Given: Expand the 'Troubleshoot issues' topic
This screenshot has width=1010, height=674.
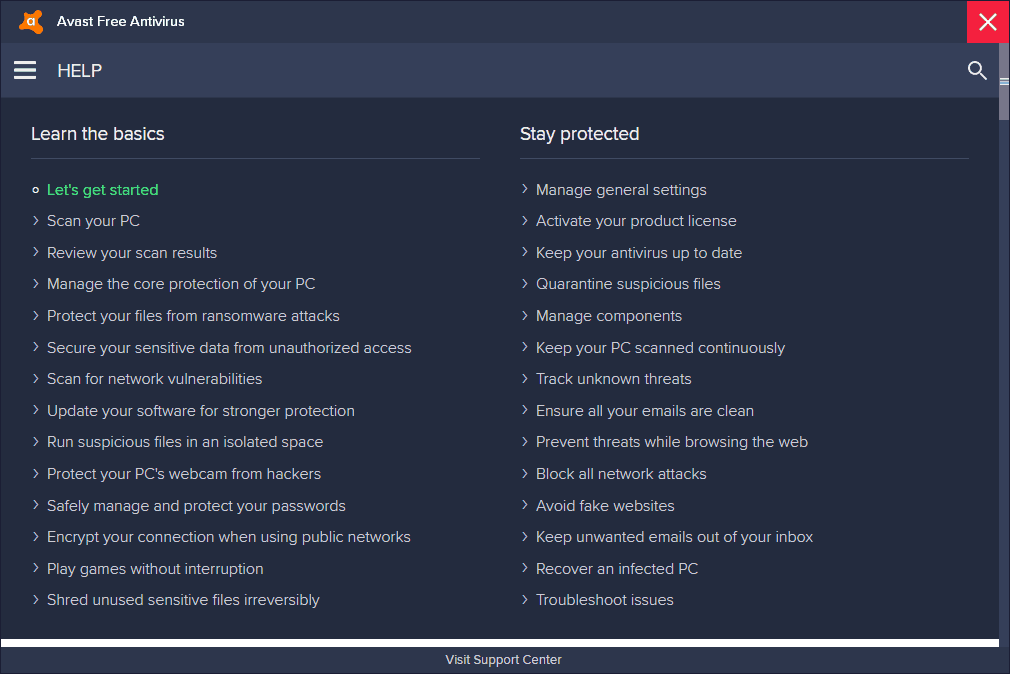Looking at the screenshot, I should tap(604, 599).
